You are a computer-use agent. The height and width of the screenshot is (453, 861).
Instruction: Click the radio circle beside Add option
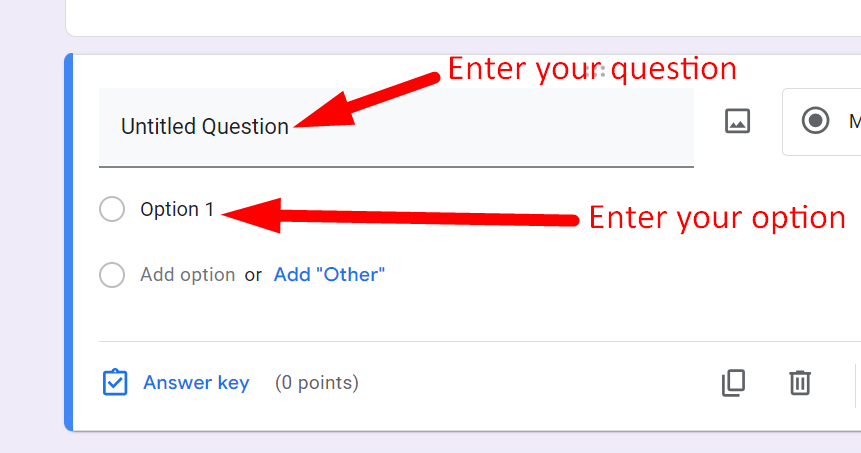coord(112,275)
